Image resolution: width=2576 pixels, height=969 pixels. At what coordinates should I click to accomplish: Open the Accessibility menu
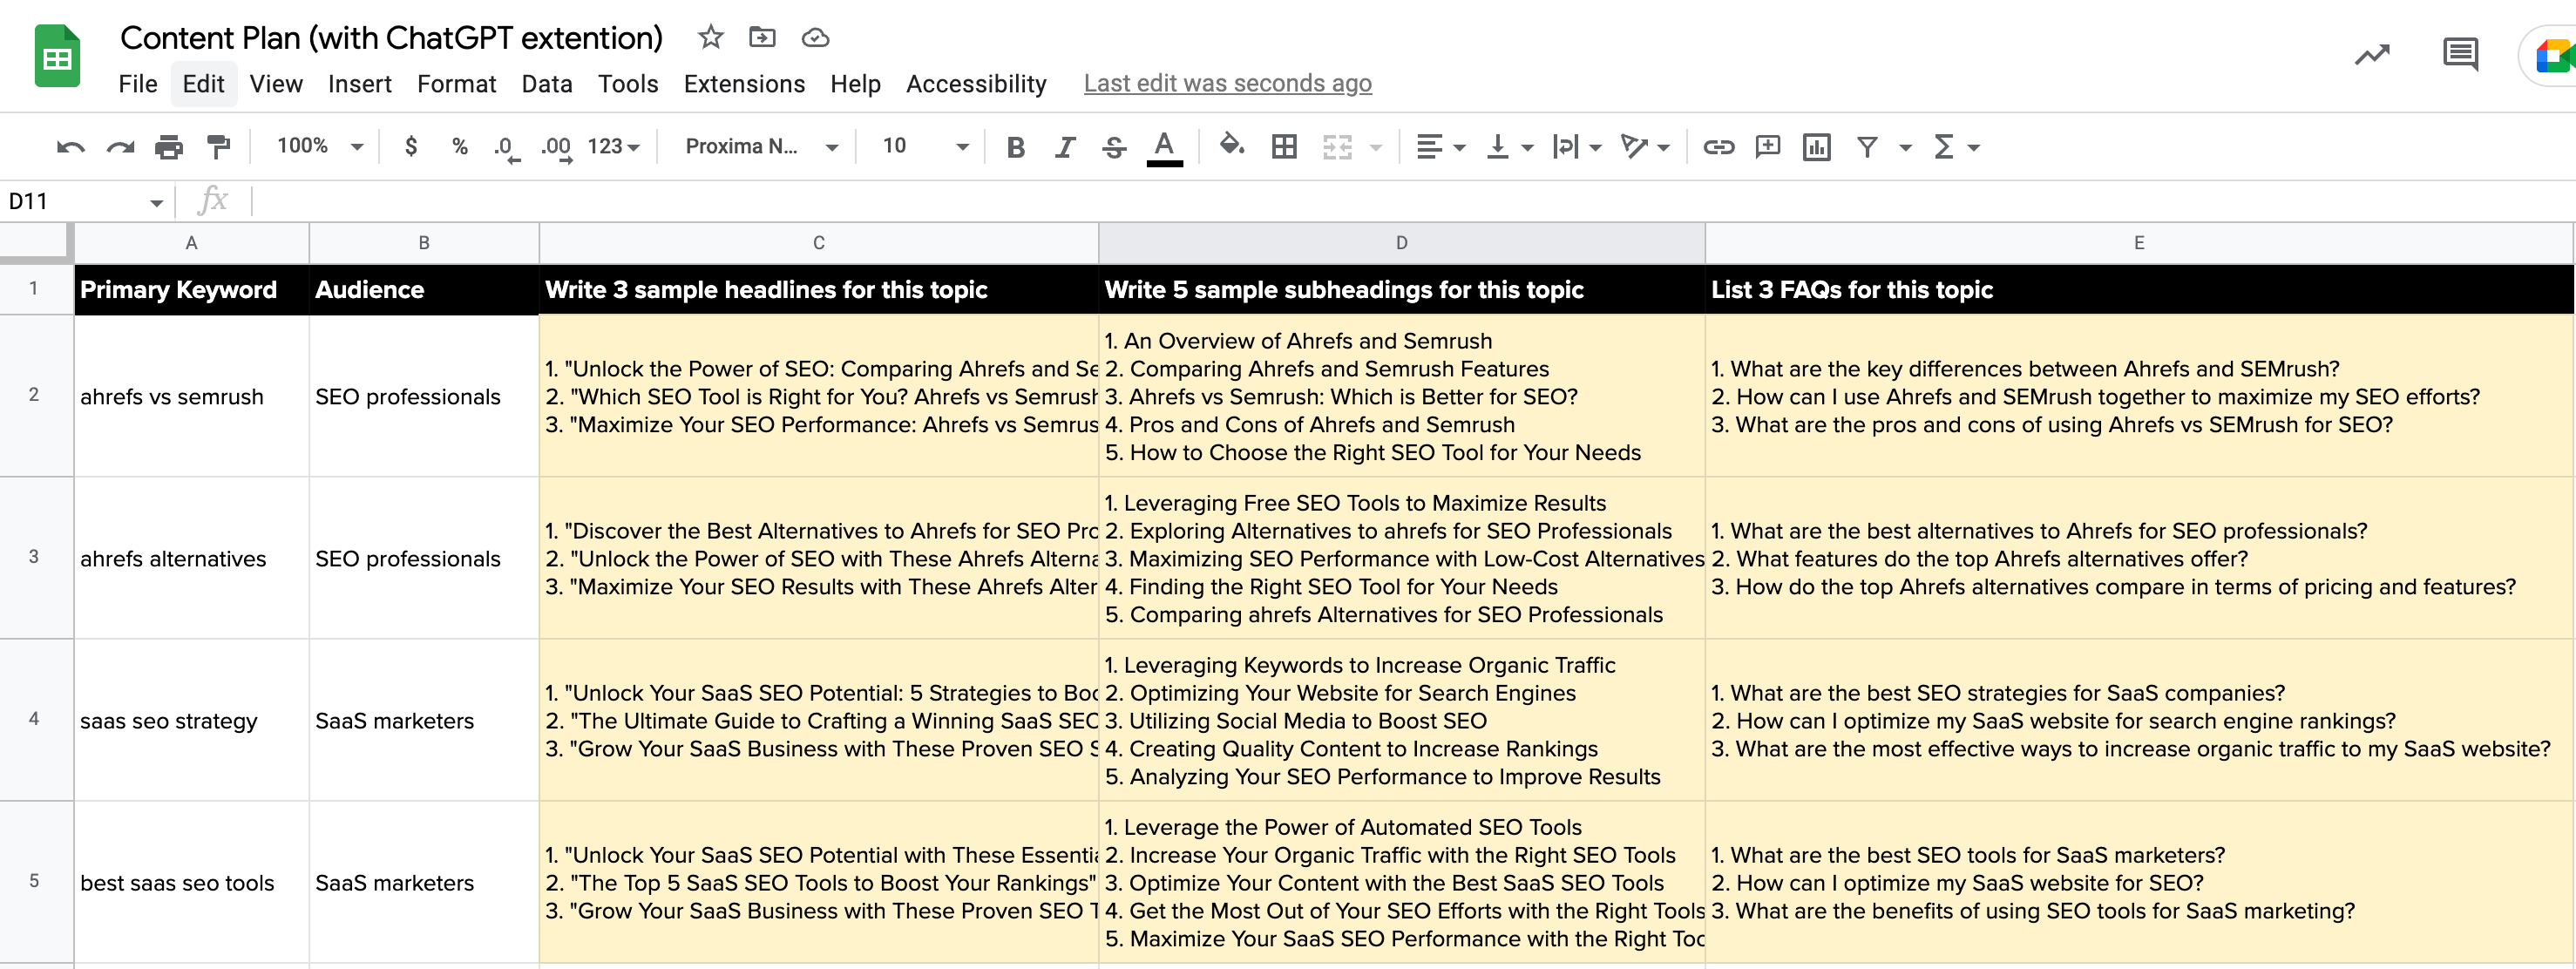point(976,84)
